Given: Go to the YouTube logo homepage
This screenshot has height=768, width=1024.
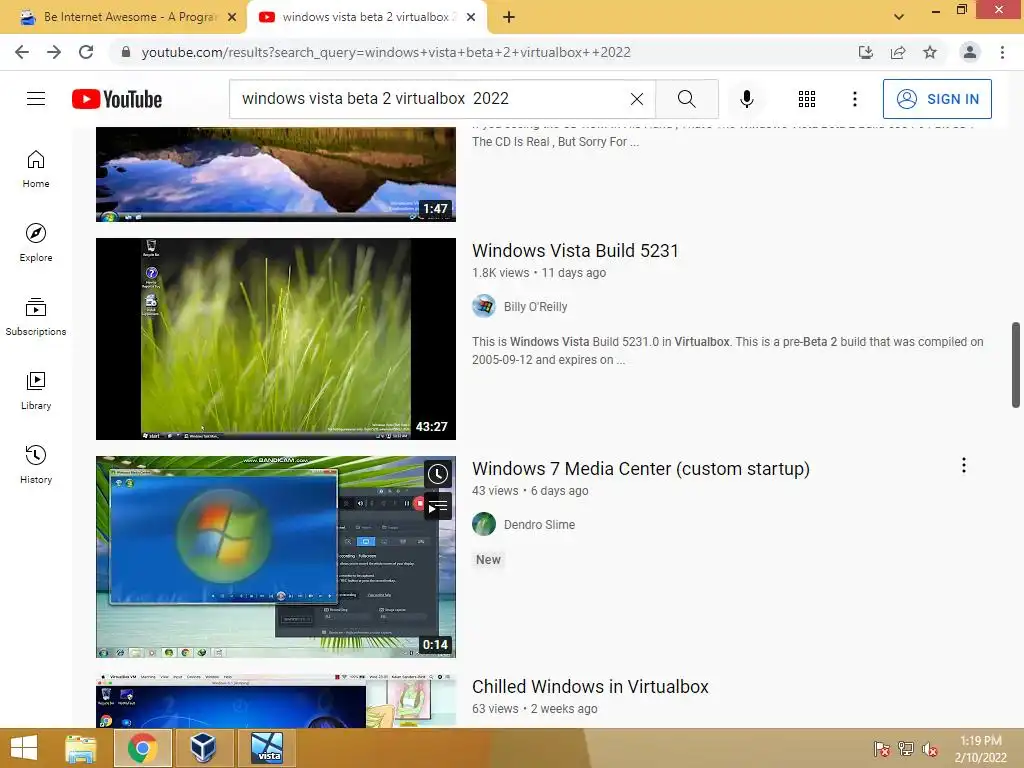Looking at the screenshot, I should pyautogui.click(x=117, y=99).
